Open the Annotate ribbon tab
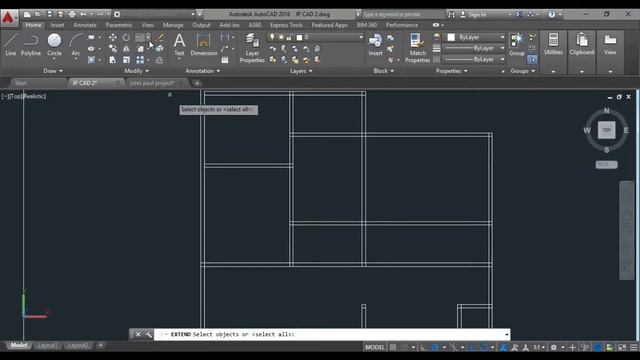Screen dimensions: 640x360 click(x=84, y=25)
